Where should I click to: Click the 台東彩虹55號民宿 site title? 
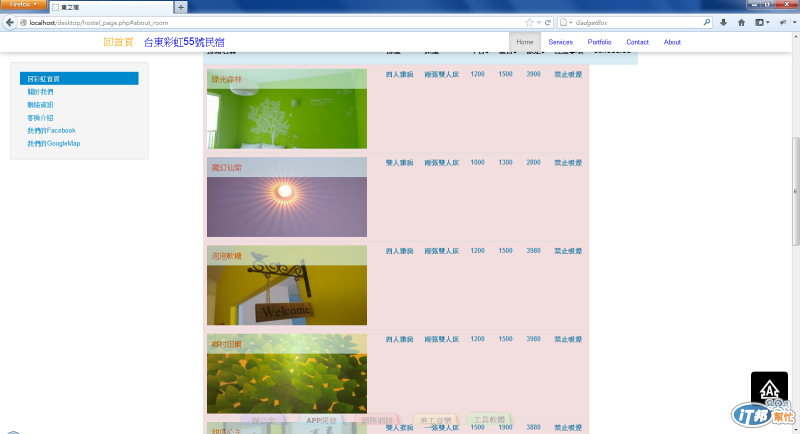point(184,42)
